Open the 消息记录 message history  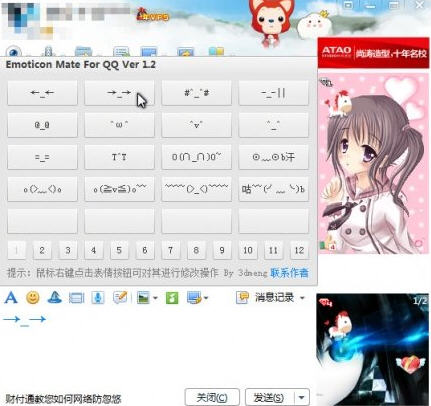(x=274, y=297)
